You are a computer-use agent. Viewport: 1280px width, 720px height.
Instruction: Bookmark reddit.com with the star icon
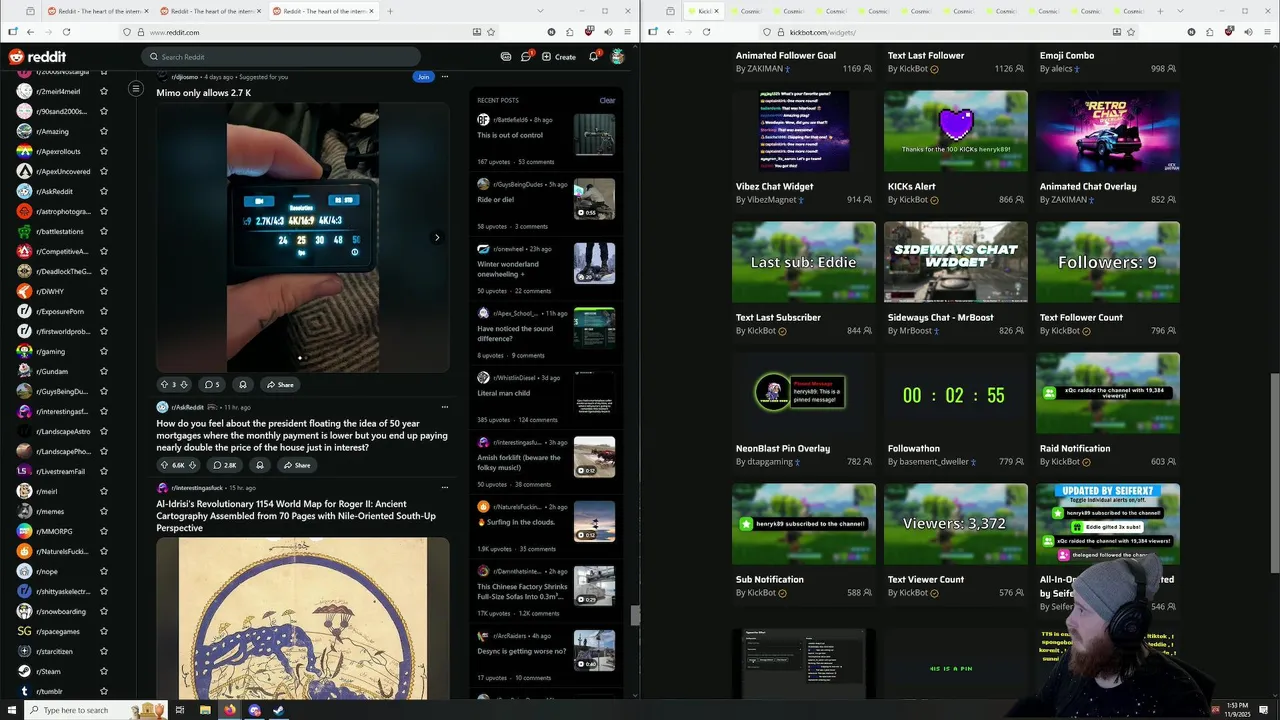pyautogui.click(x=492, y=32)
